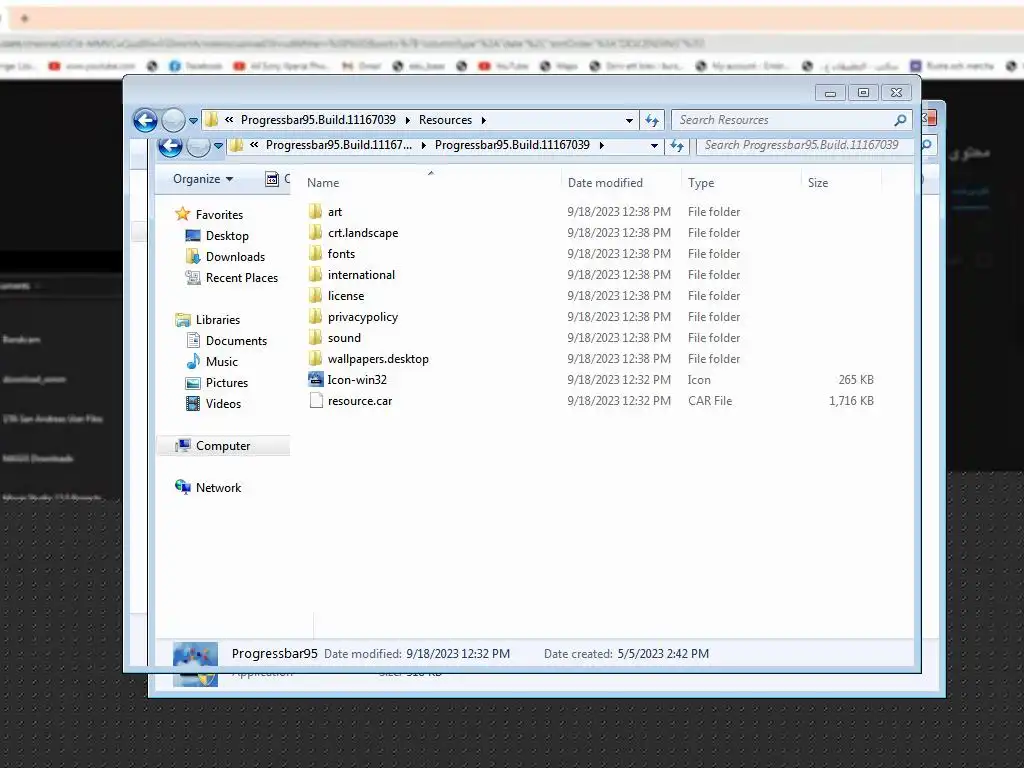Select the art folder icon

coord(315,212)
